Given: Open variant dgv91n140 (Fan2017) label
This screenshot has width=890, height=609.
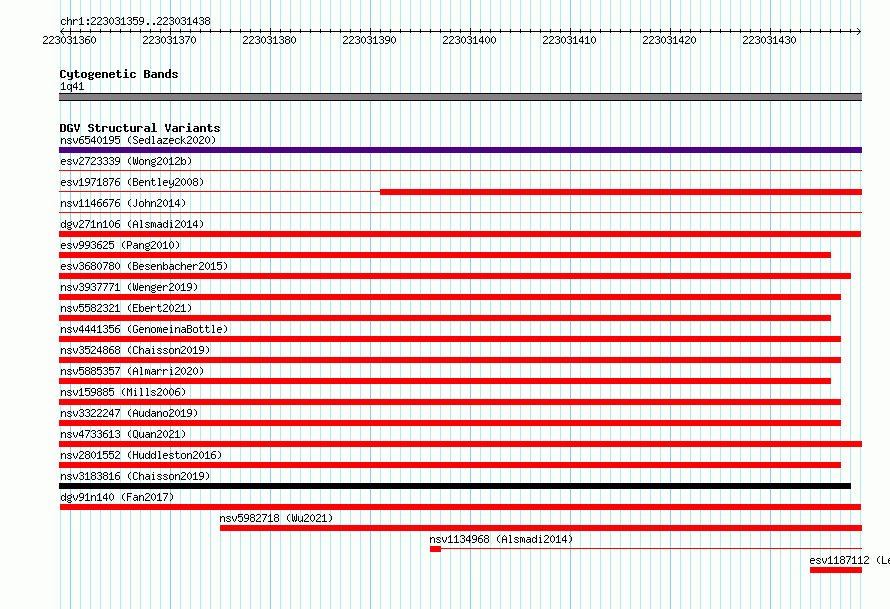Looking at the screenshot, I should (x=117, y=497).
